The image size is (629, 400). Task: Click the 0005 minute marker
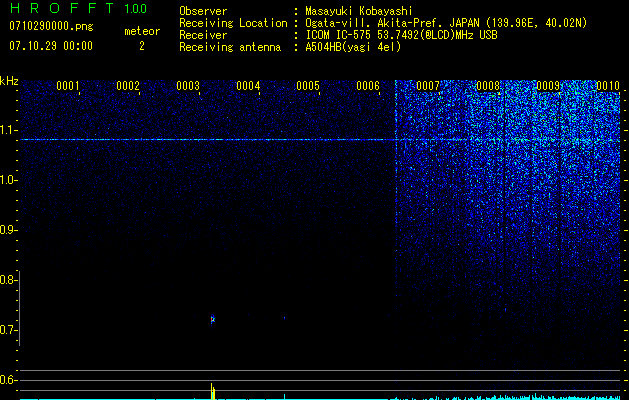click(x=308, y=86)
